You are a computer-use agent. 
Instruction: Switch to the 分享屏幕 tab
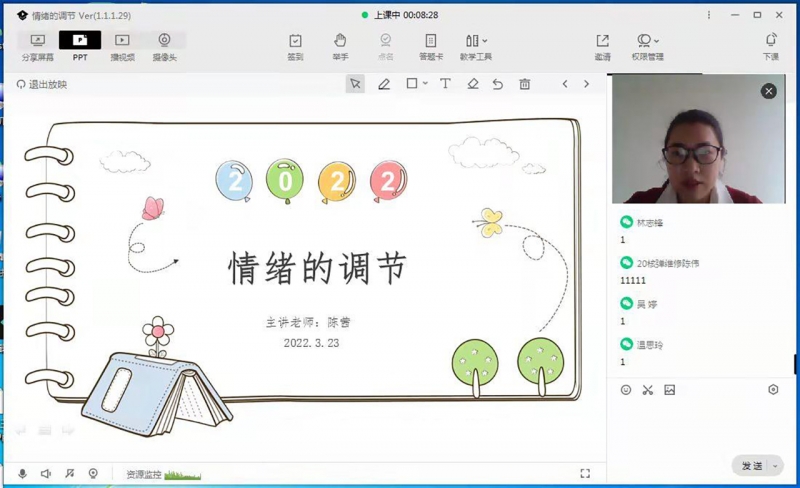[37, 46]
